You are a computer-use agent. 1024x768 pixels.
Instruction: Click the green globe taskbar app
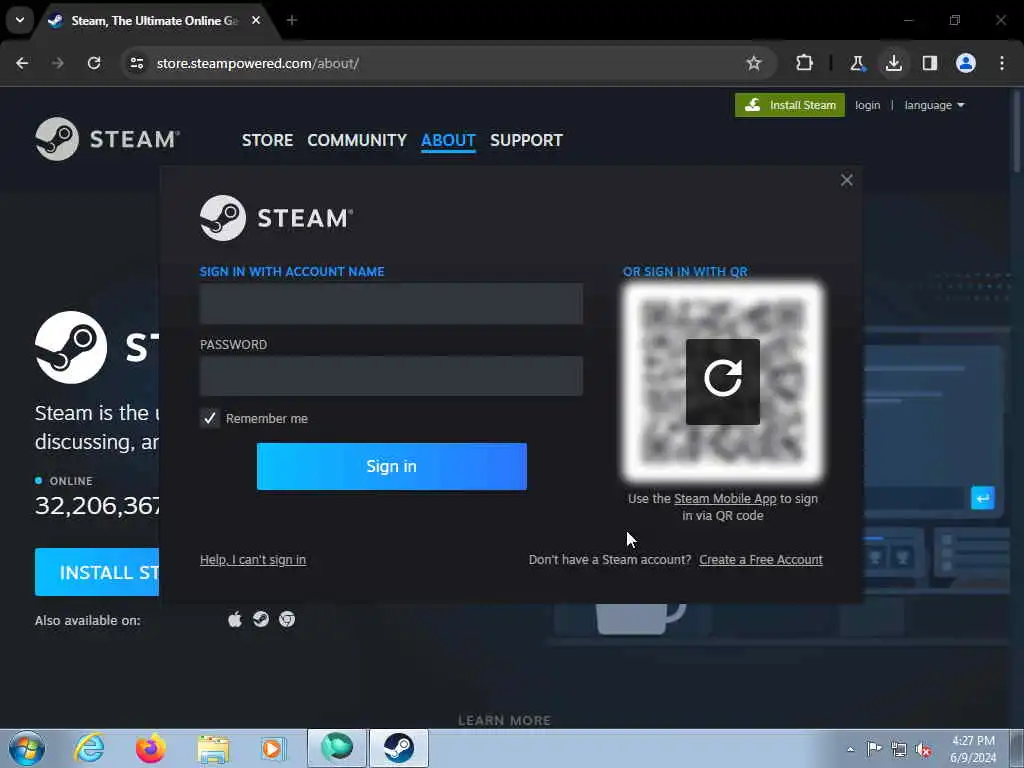pyautogui.click(x=337, y=748)
